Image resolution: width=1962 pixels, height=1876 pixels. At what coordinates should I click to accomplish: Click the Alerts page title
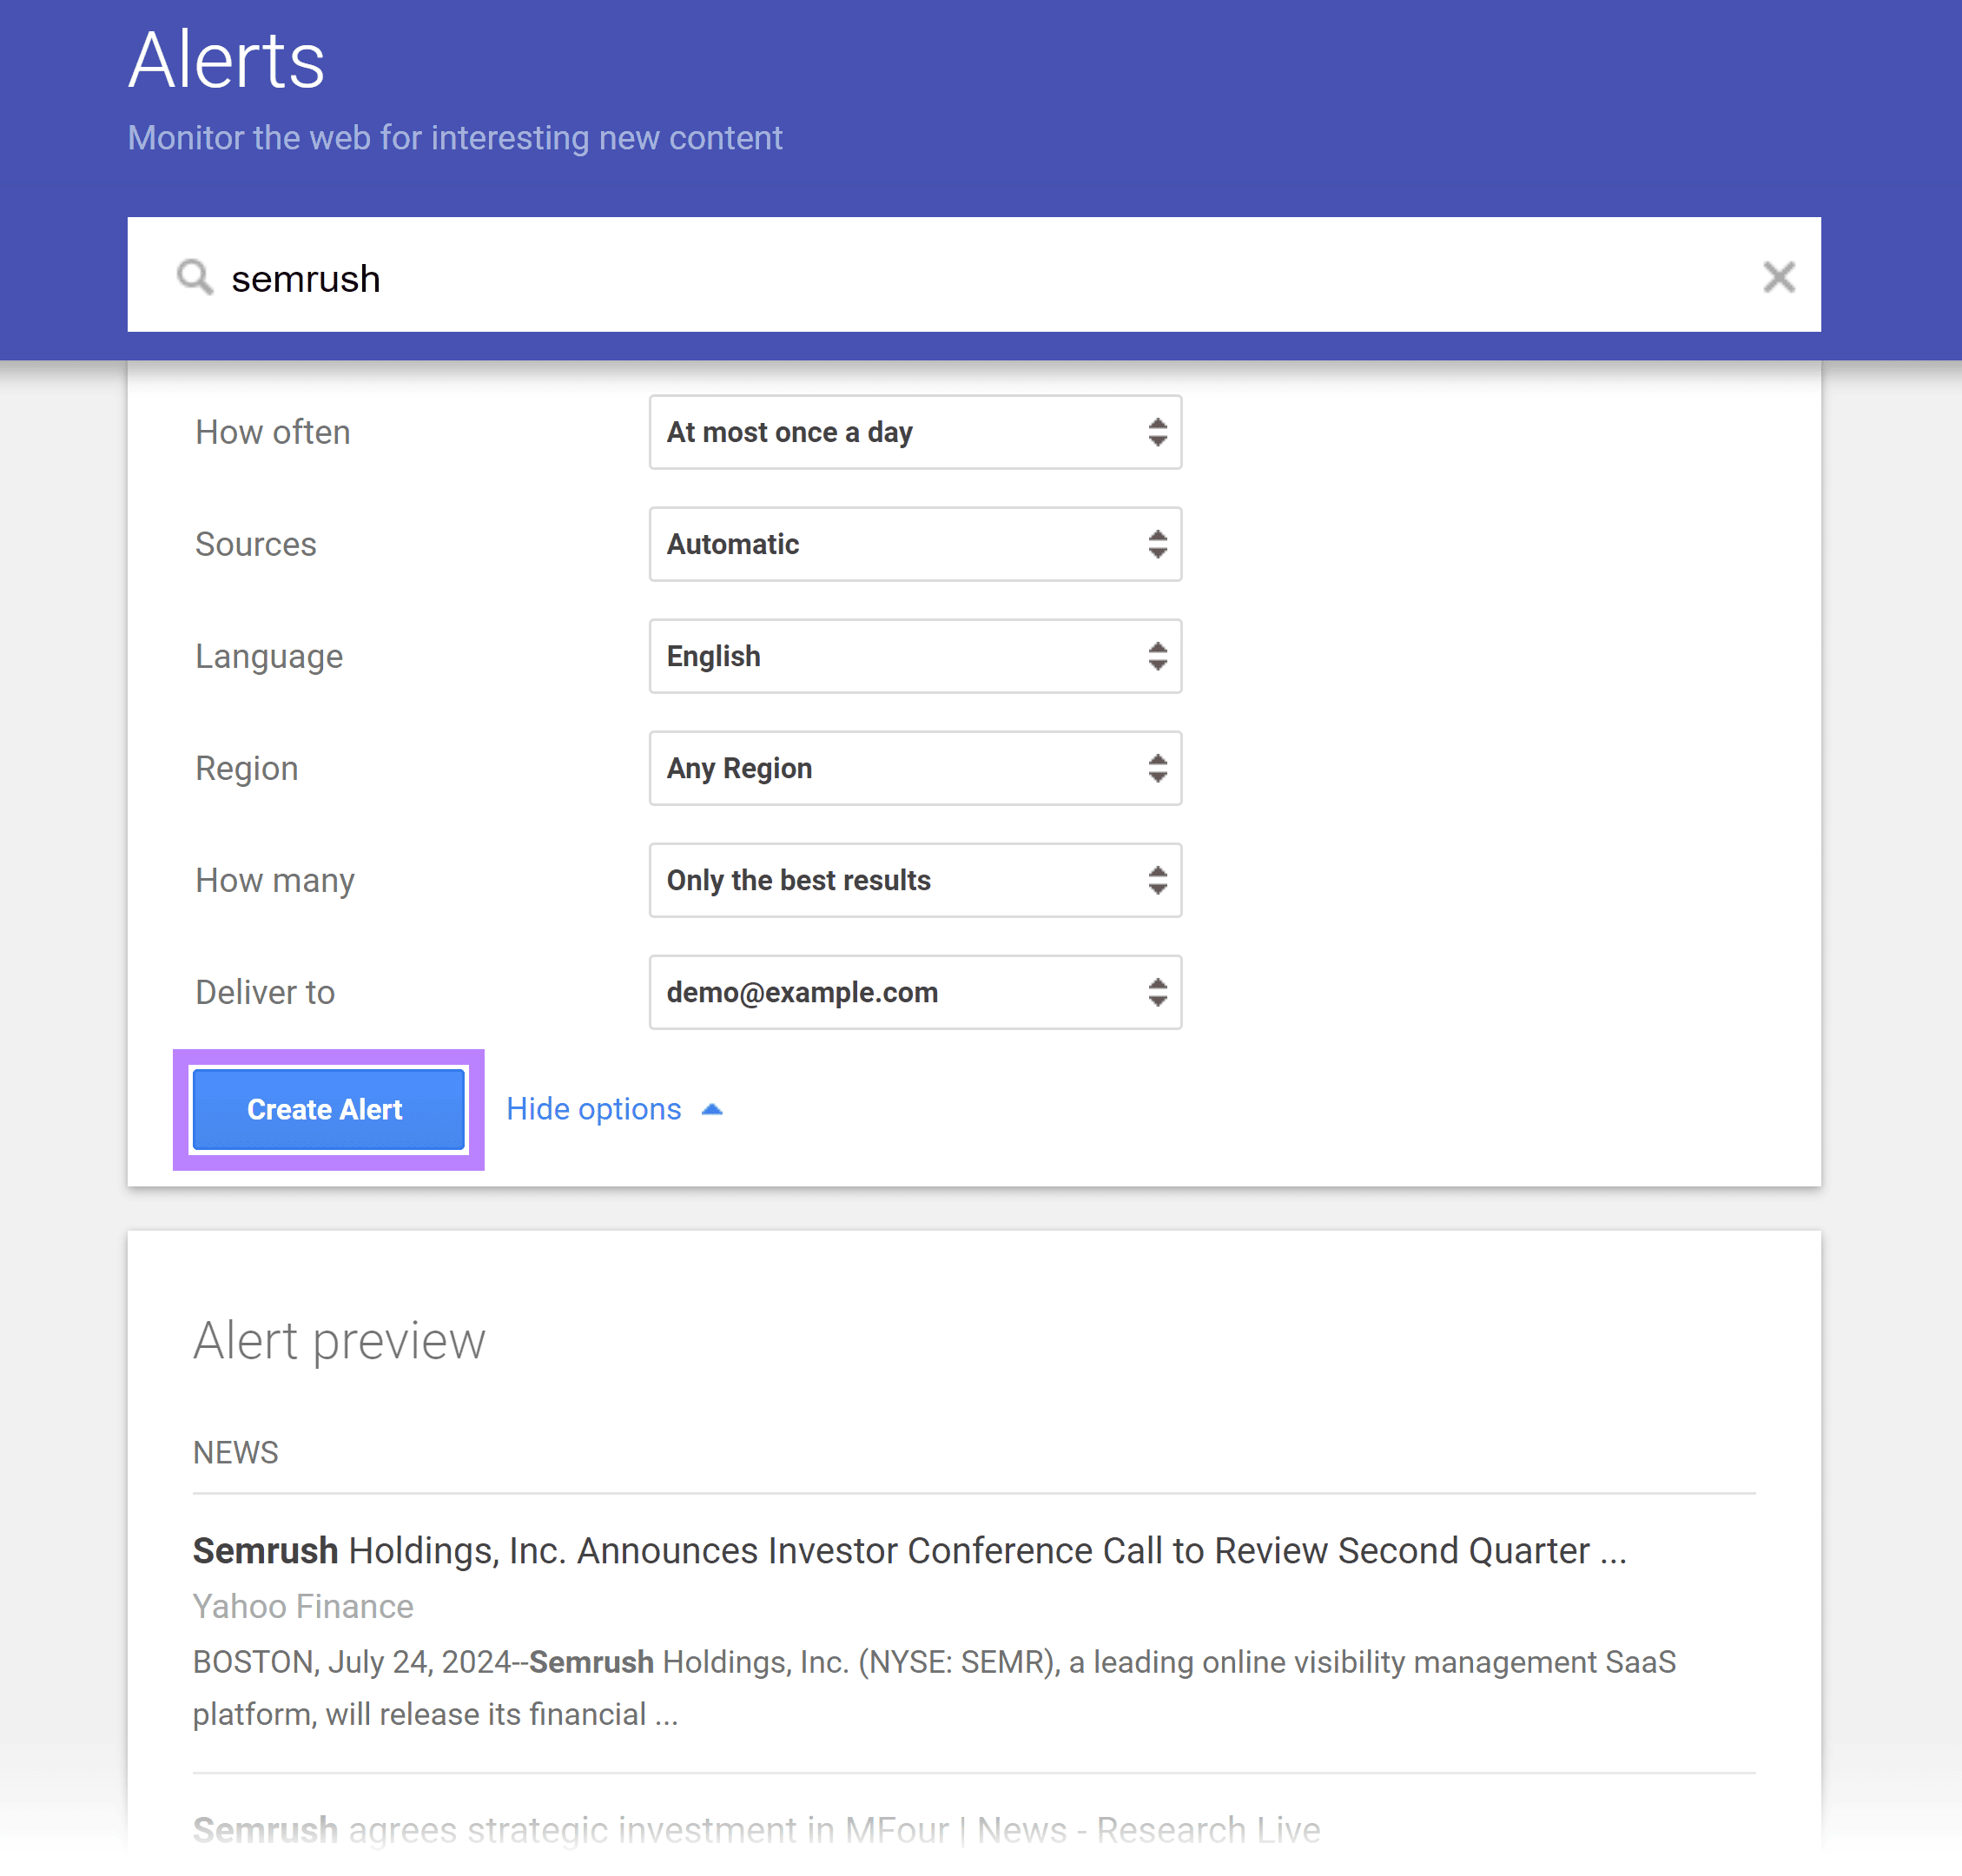point(227,60)
